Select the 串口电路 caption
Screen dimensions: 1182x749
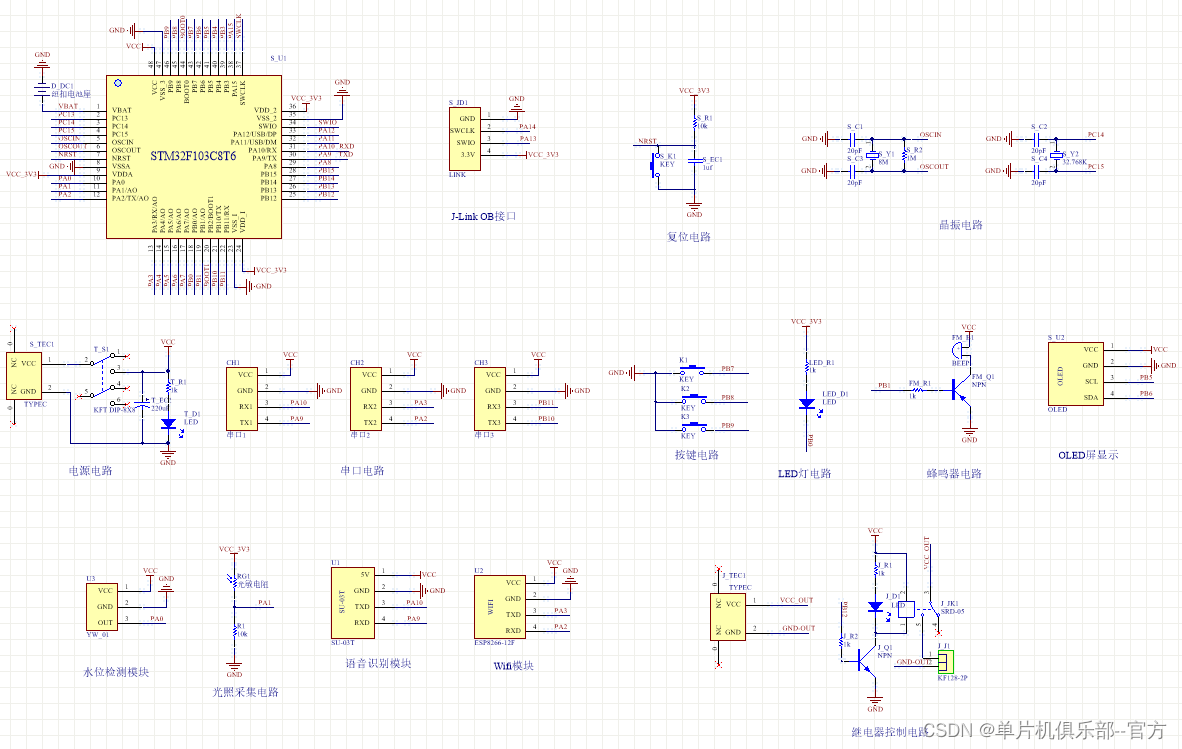362,471
